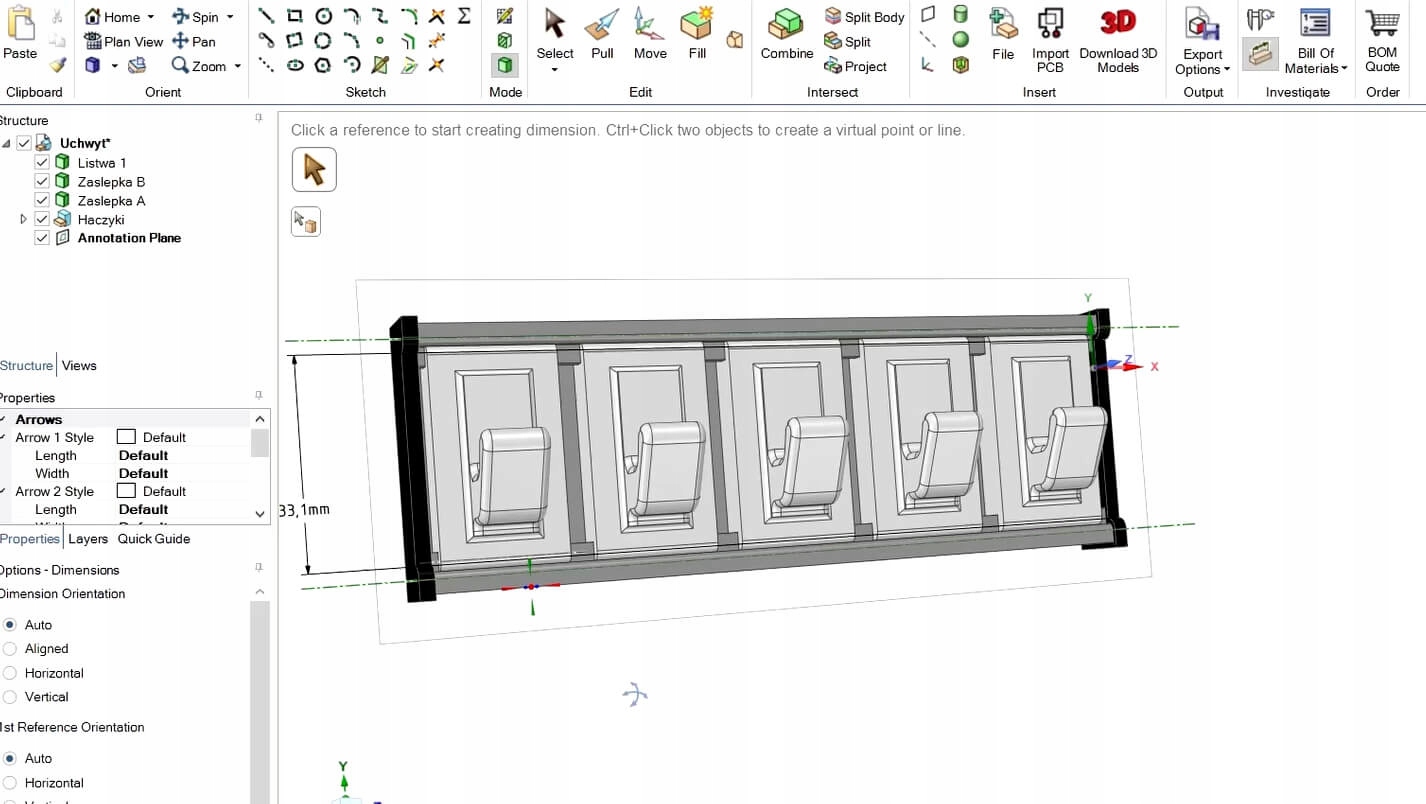Activate the Fill tool

[x=697, y=34]
